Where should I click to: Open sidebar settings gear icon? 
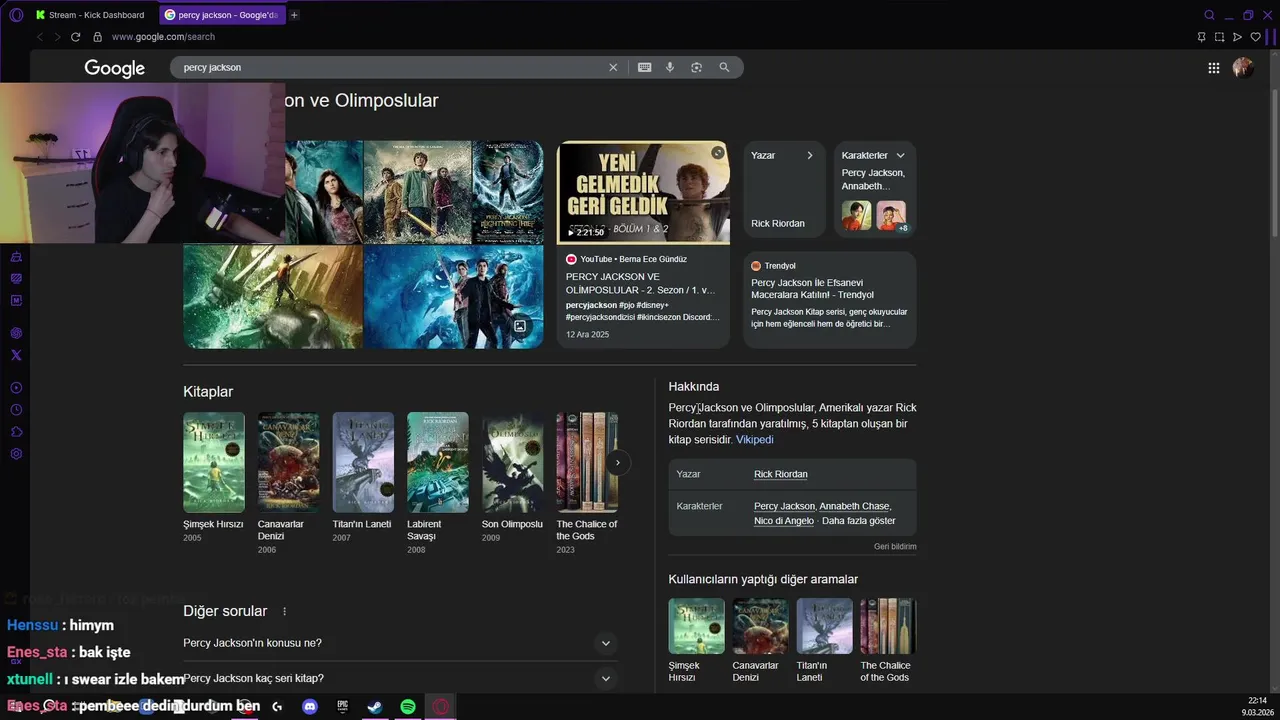pos(16,454)
